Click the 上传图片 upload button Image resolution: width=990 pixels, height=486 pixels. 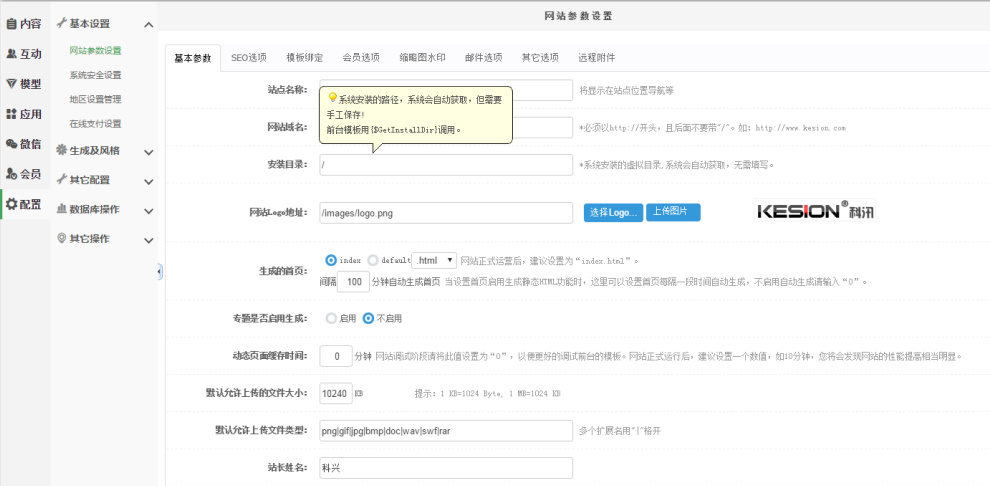(x=673, y=212)
